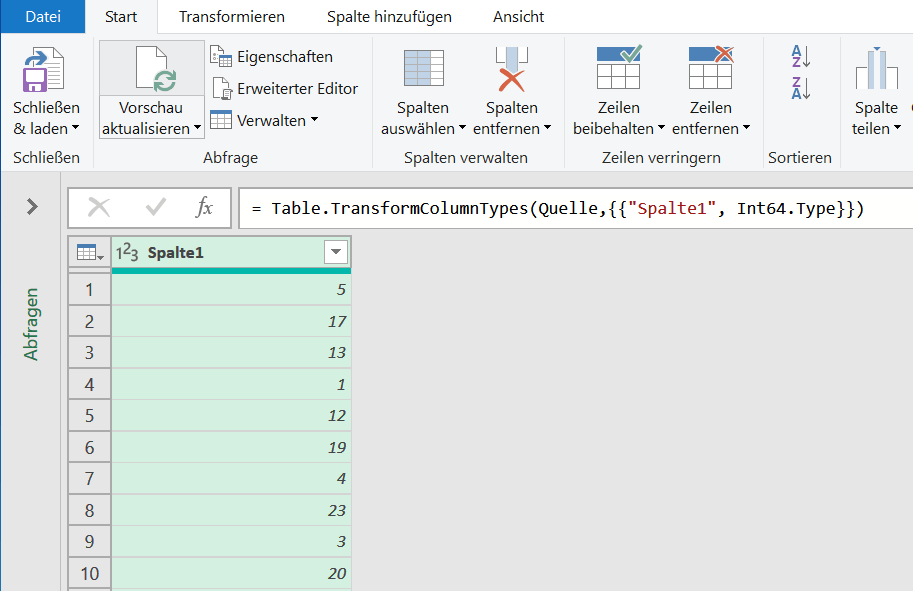This screenshot has width=913, height=591.
Task: Click the Spalte1 column header
Action: pyautogui.click(x=231, y=253)
